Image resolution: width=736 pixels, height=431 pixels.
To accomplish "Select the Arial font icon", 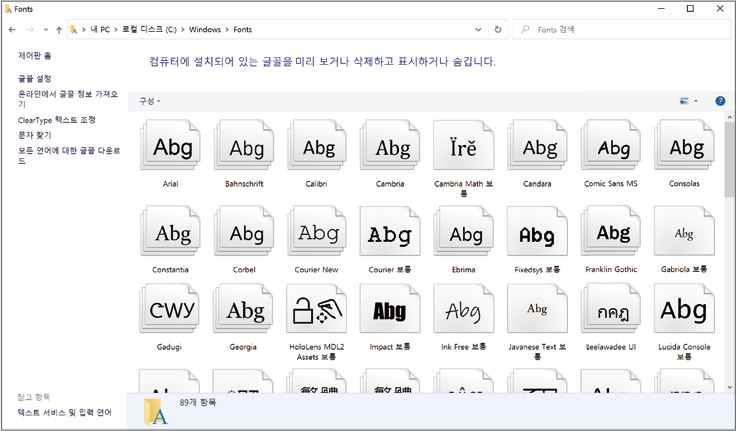I will pyautogui.click(x=170, y=145).
